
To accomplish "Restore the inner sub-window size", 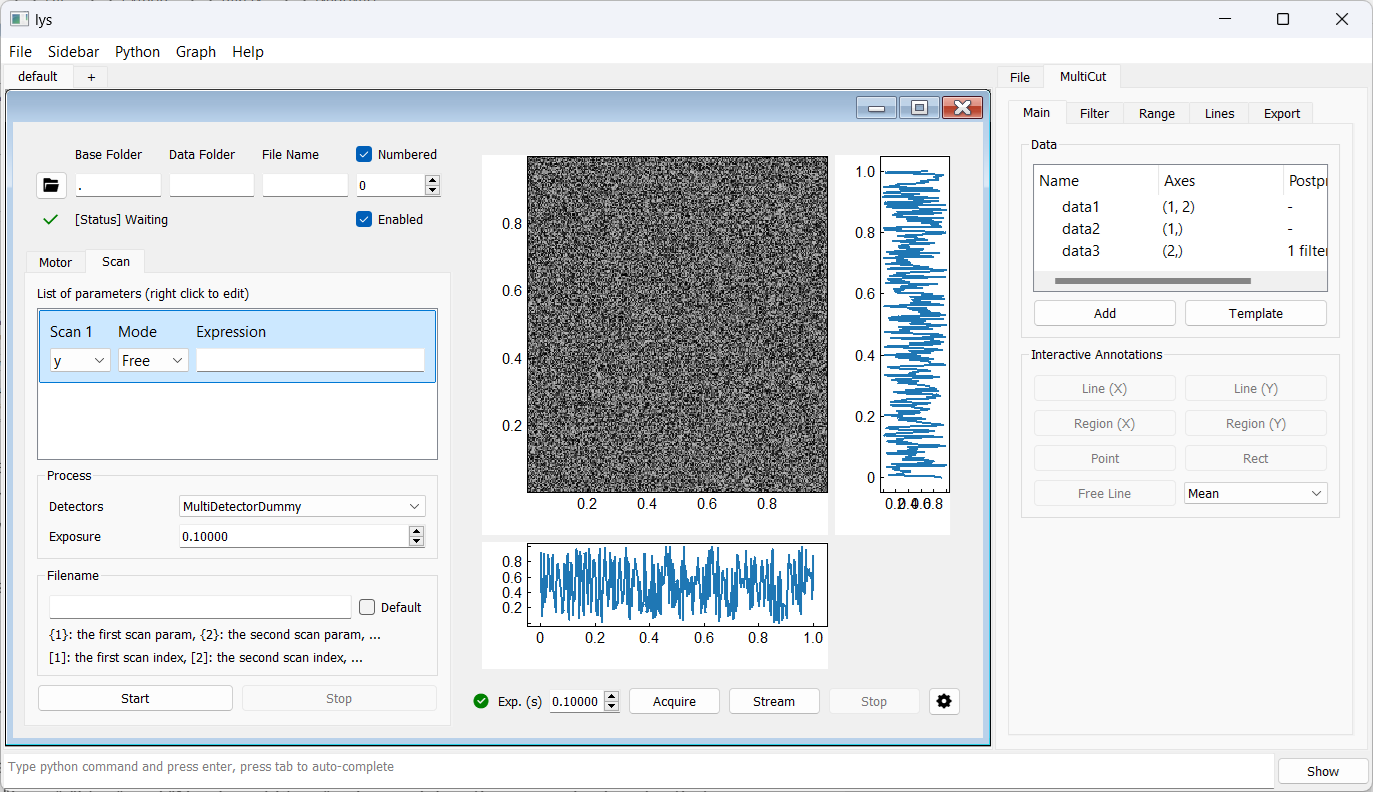I will [918, 107].
